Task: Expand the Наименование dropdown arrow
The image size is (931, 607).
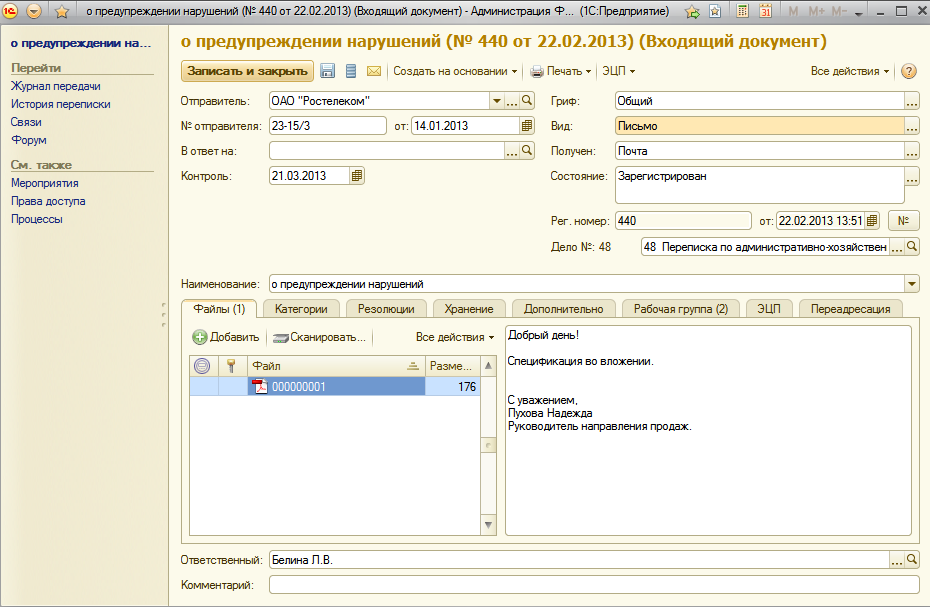Action: pos(912,284)
